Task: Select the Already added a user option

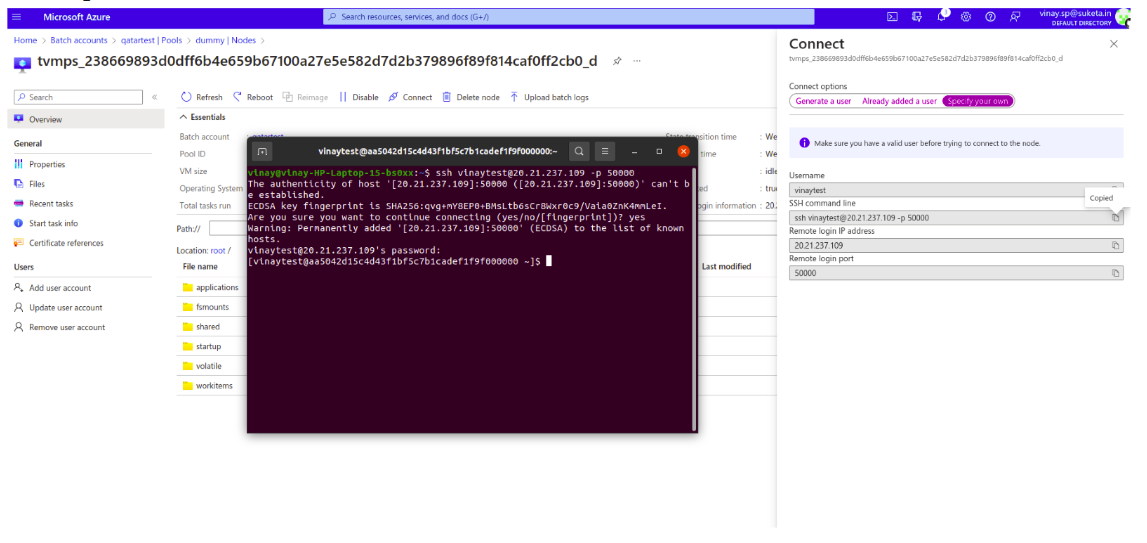Action: point(899,101)
